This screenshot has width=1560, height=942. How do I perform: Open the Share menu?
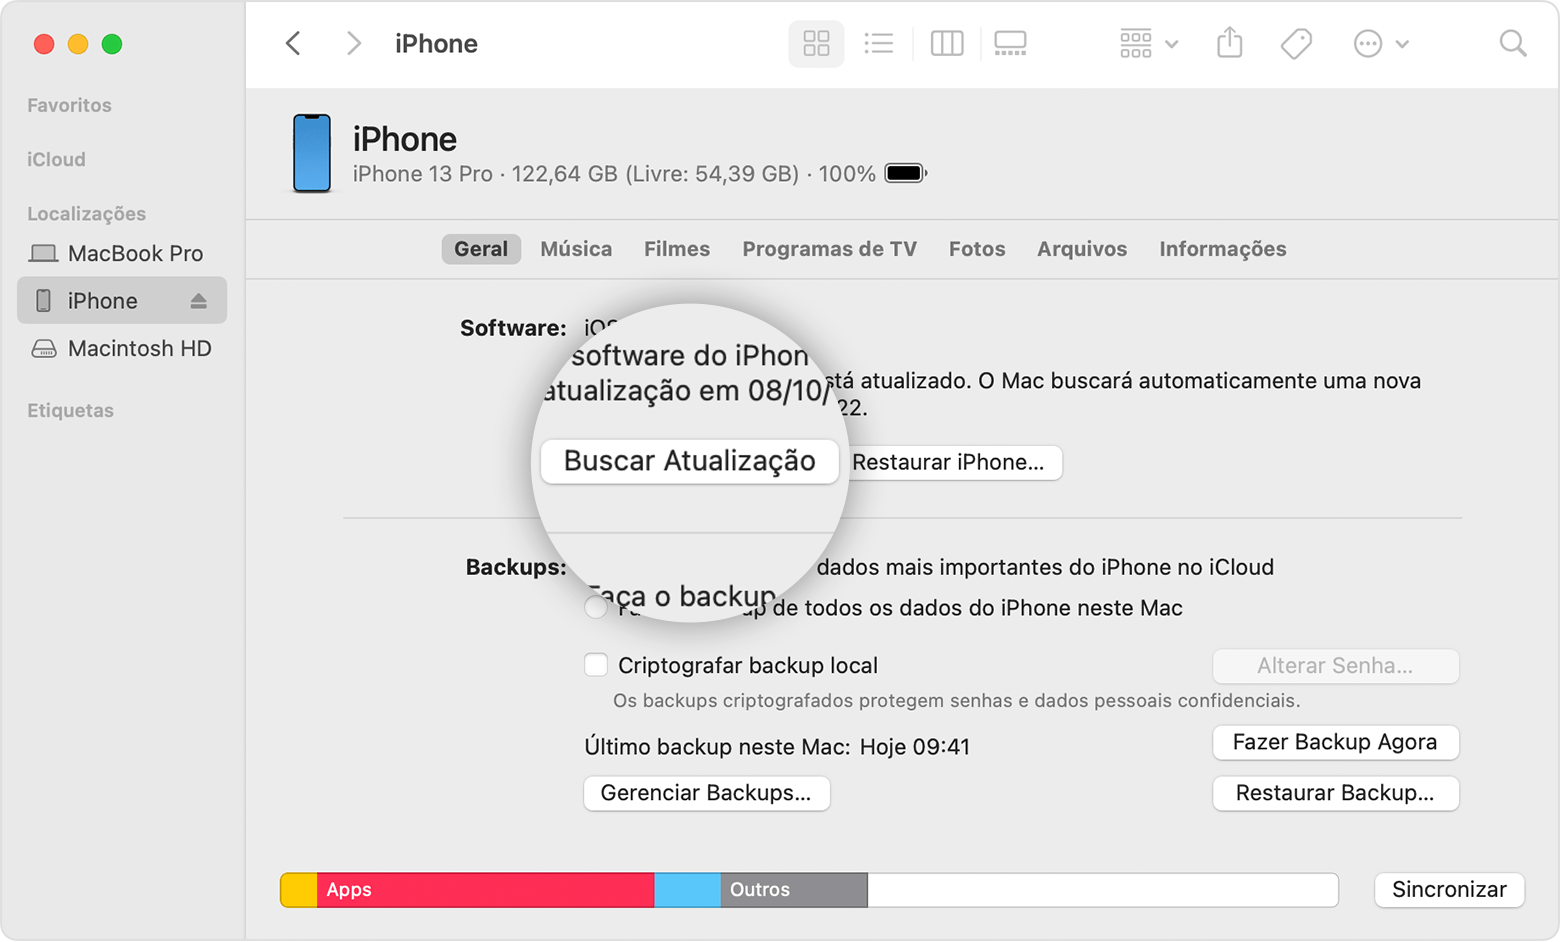1229,43
